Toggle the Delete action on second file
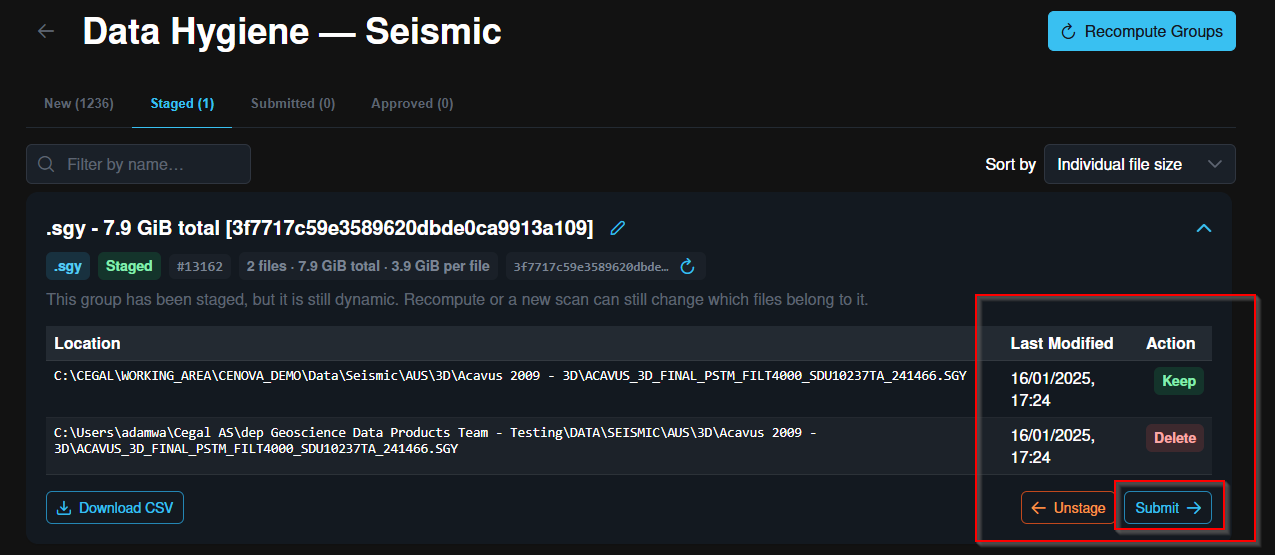 [1175, 438]
